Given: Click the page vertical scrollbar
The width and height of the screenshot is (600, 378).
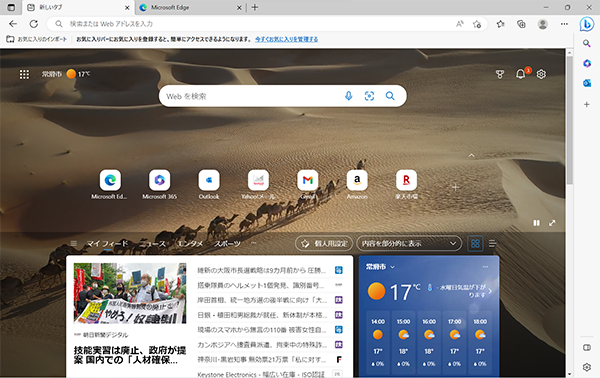Looking at the screenshot, I should [x=569, y=122].
